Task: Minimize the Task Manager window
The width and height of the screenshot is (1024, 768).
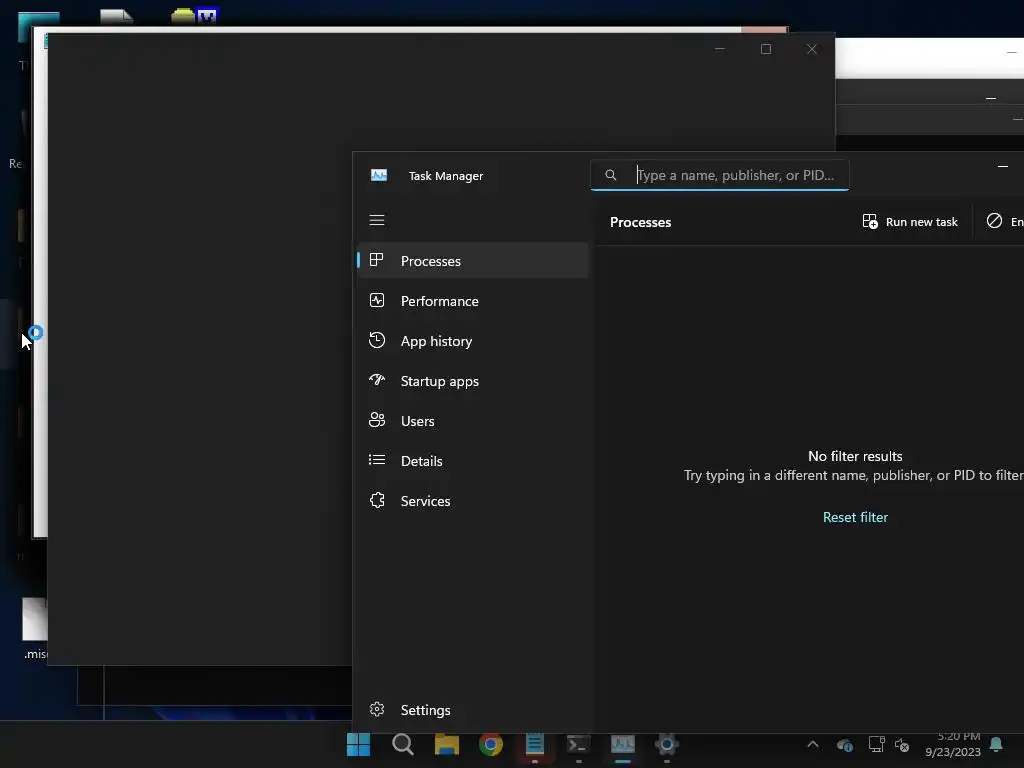Action: [x=1002, y=167]
